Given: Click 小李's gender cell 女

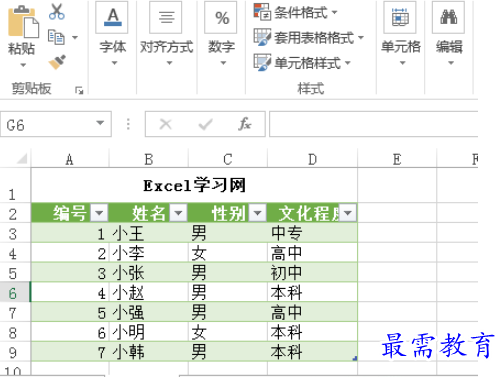Looking at the screenshot, I should click(x=228, y=253).
